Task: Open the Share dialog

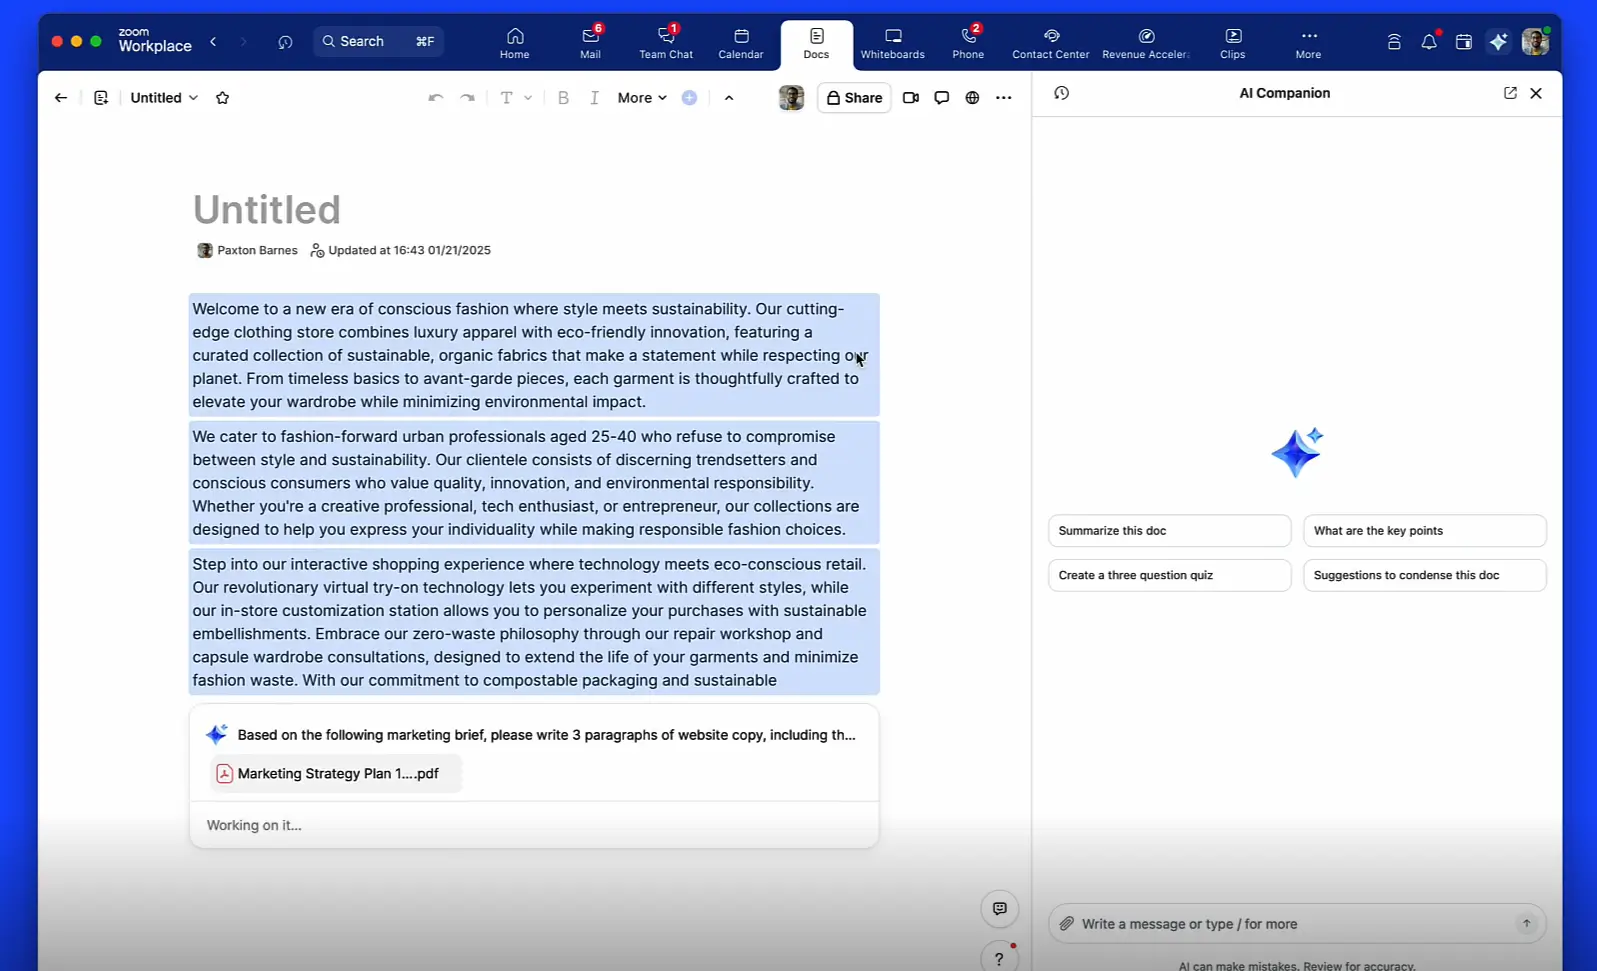Action: click(x=854, y=98)
